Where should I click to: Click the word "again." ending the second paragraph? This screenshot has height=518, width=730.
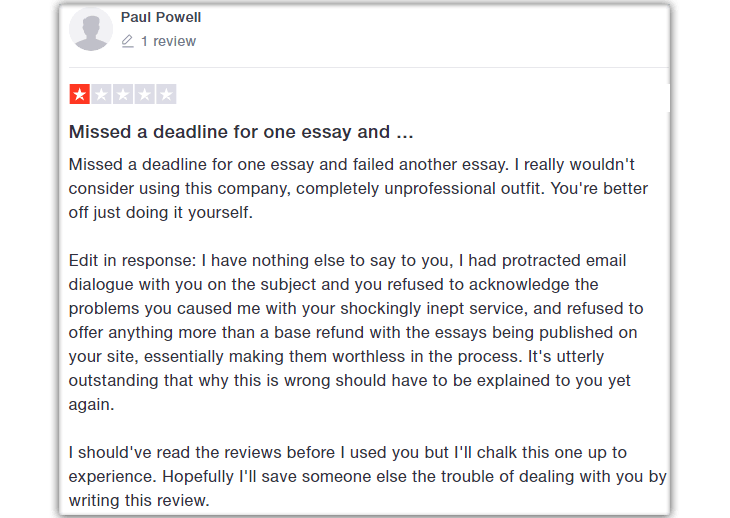92,405
